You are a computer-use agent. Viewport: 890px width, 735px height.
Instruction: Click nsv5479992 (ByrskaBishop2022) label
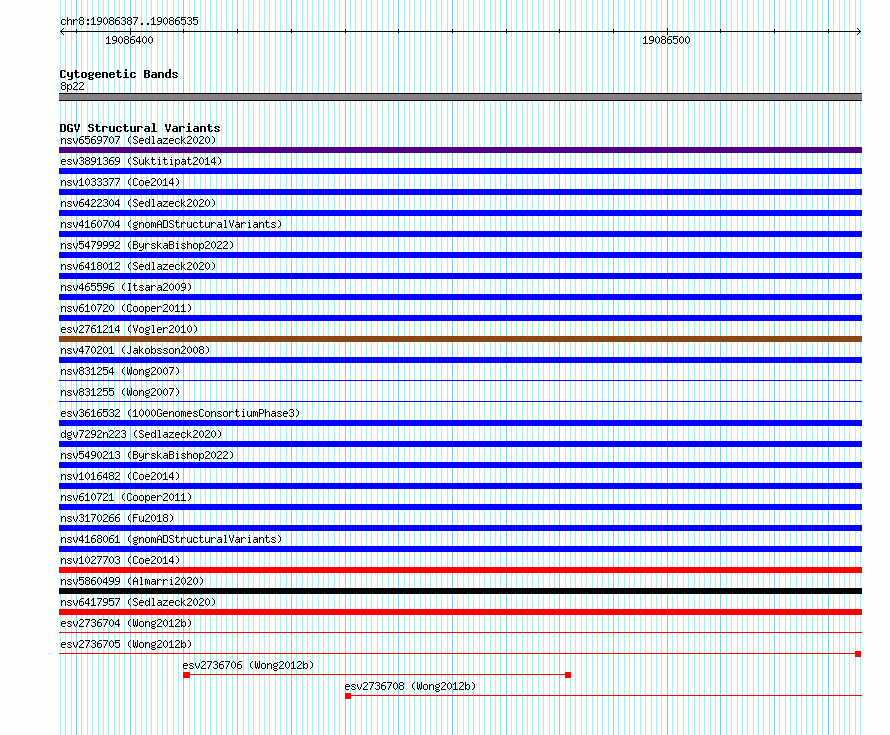(x=147, y=245)
